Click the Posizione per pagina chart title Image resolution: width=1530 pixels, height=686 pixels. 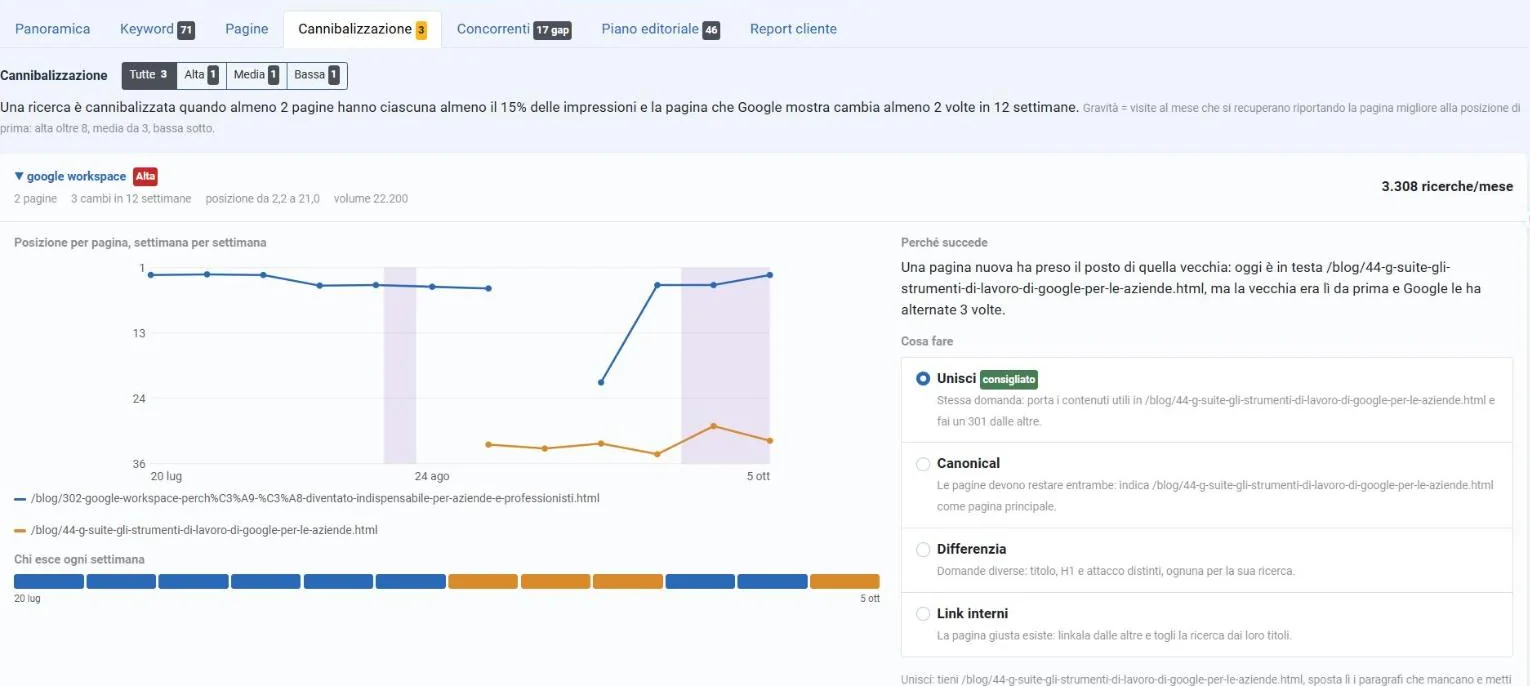[x=140, y=243]
